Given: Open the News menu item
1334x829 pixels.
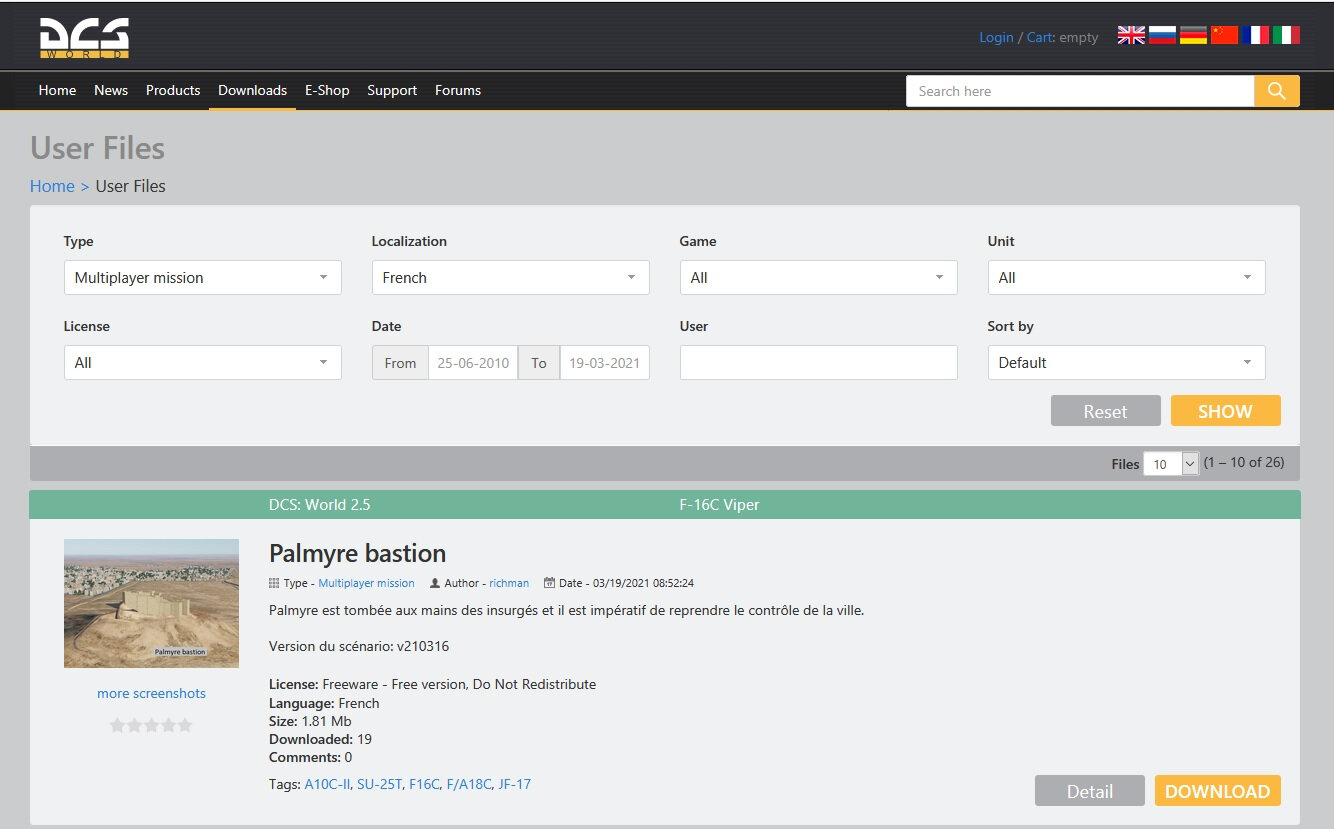Looking at the screenshot, I should point(111,90).
